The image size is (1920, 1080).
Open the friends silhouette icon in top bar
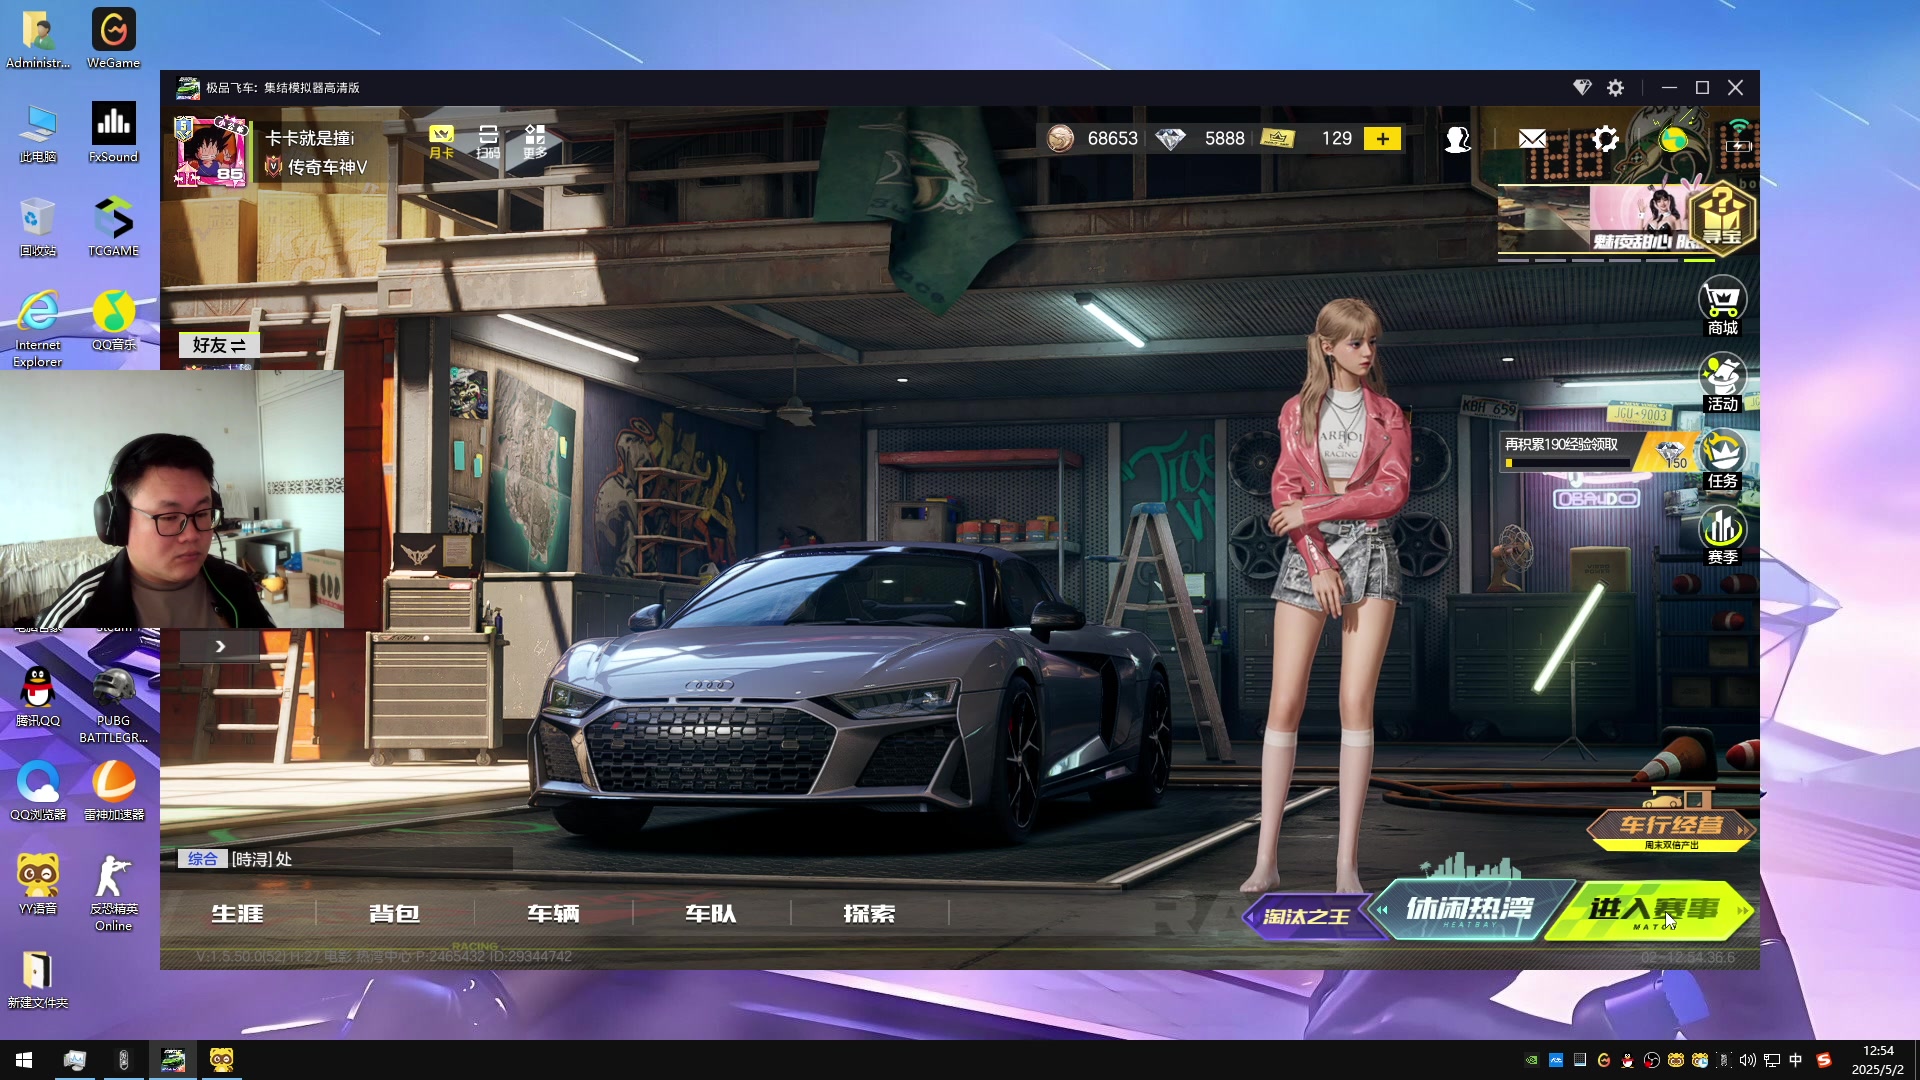coord(1457,139)
